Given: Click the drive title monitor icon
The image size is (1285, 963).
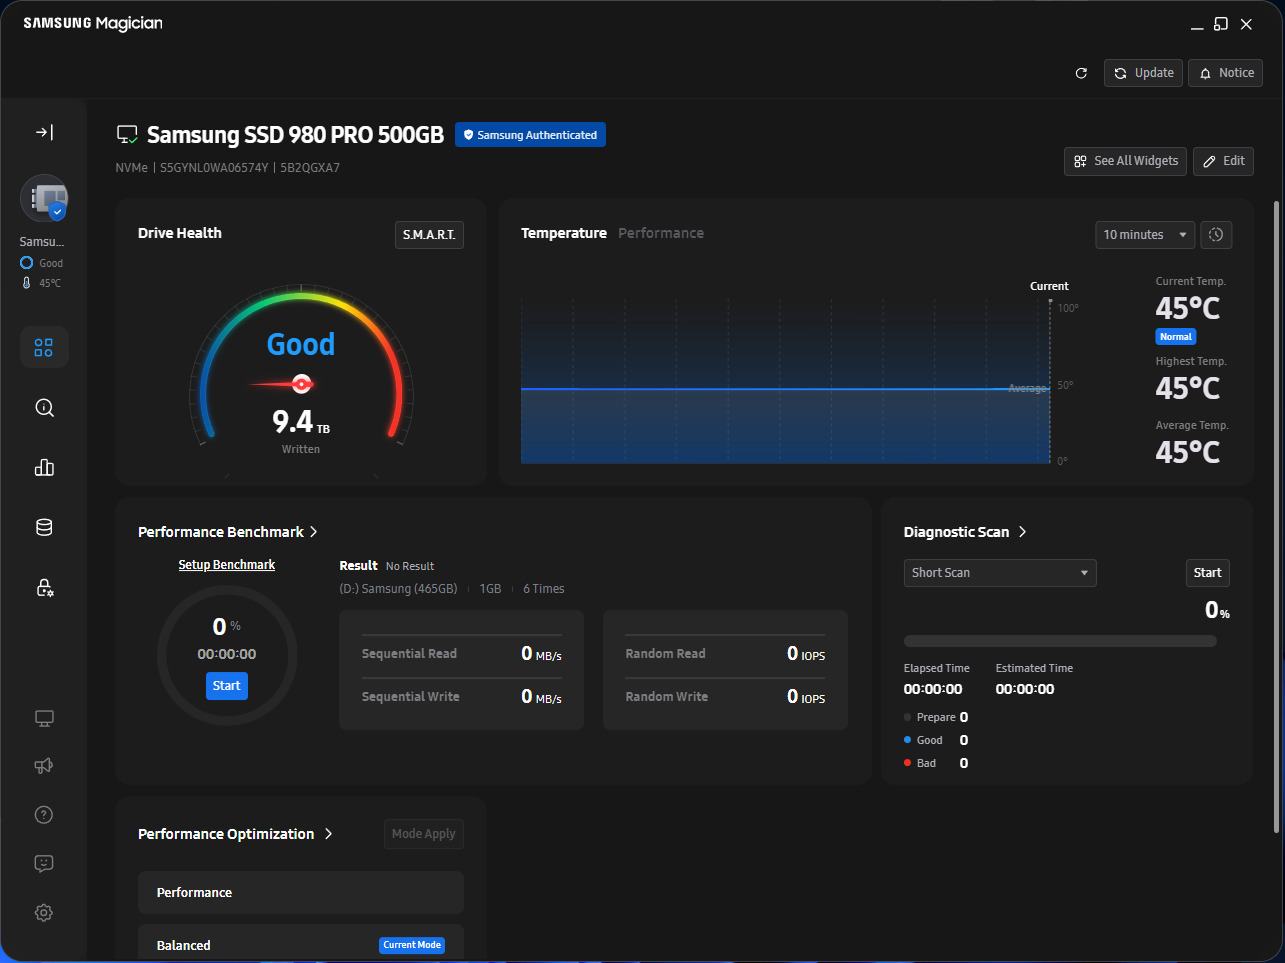Looking at the screenshot, I should (127, 135).
